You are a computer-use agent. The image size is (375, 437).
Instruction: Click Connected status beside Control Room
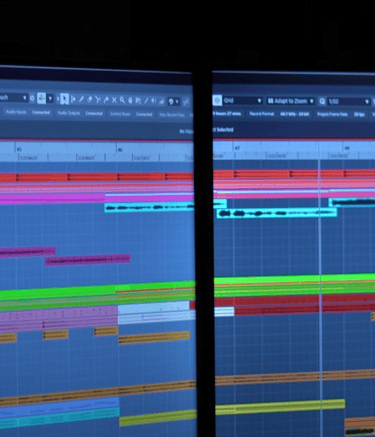point(144,114)
